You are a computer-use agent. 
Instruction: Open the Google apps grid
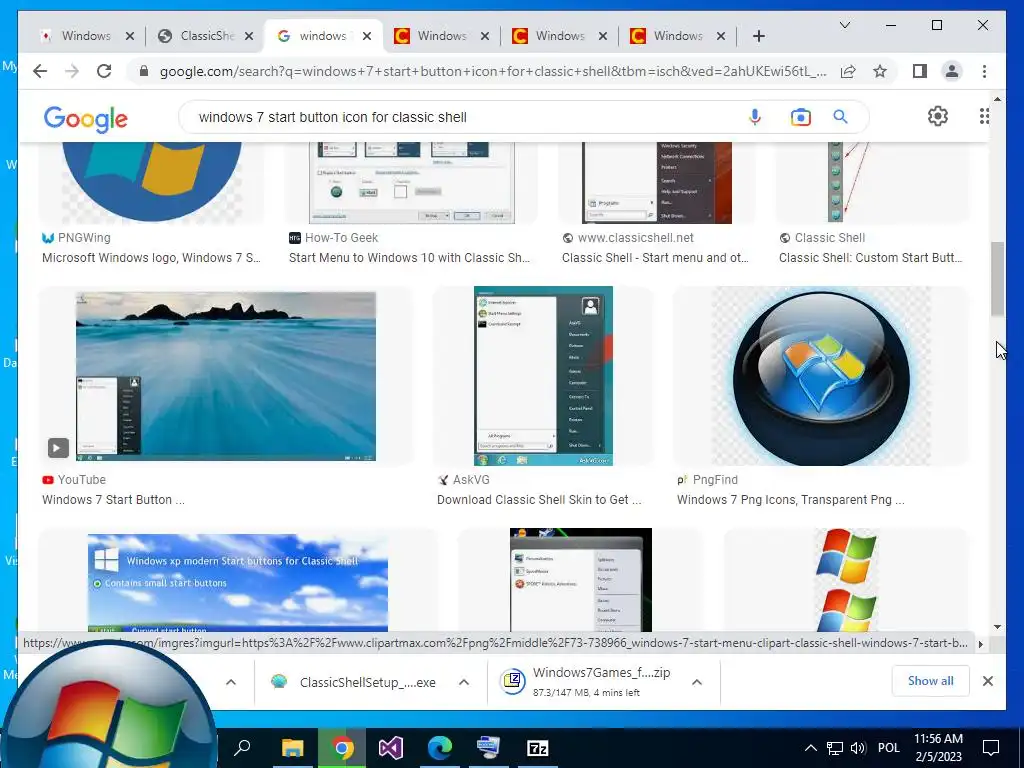(984, 116)
